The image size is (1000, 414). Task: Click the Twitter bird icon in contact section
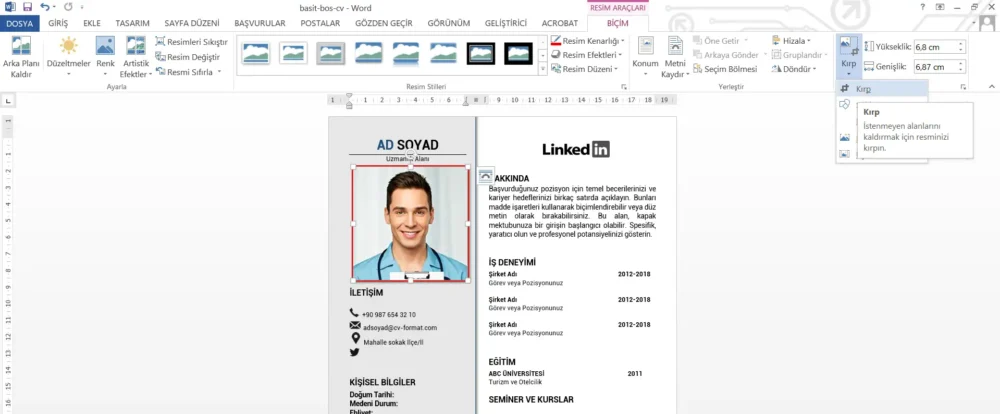coord(355,351)
